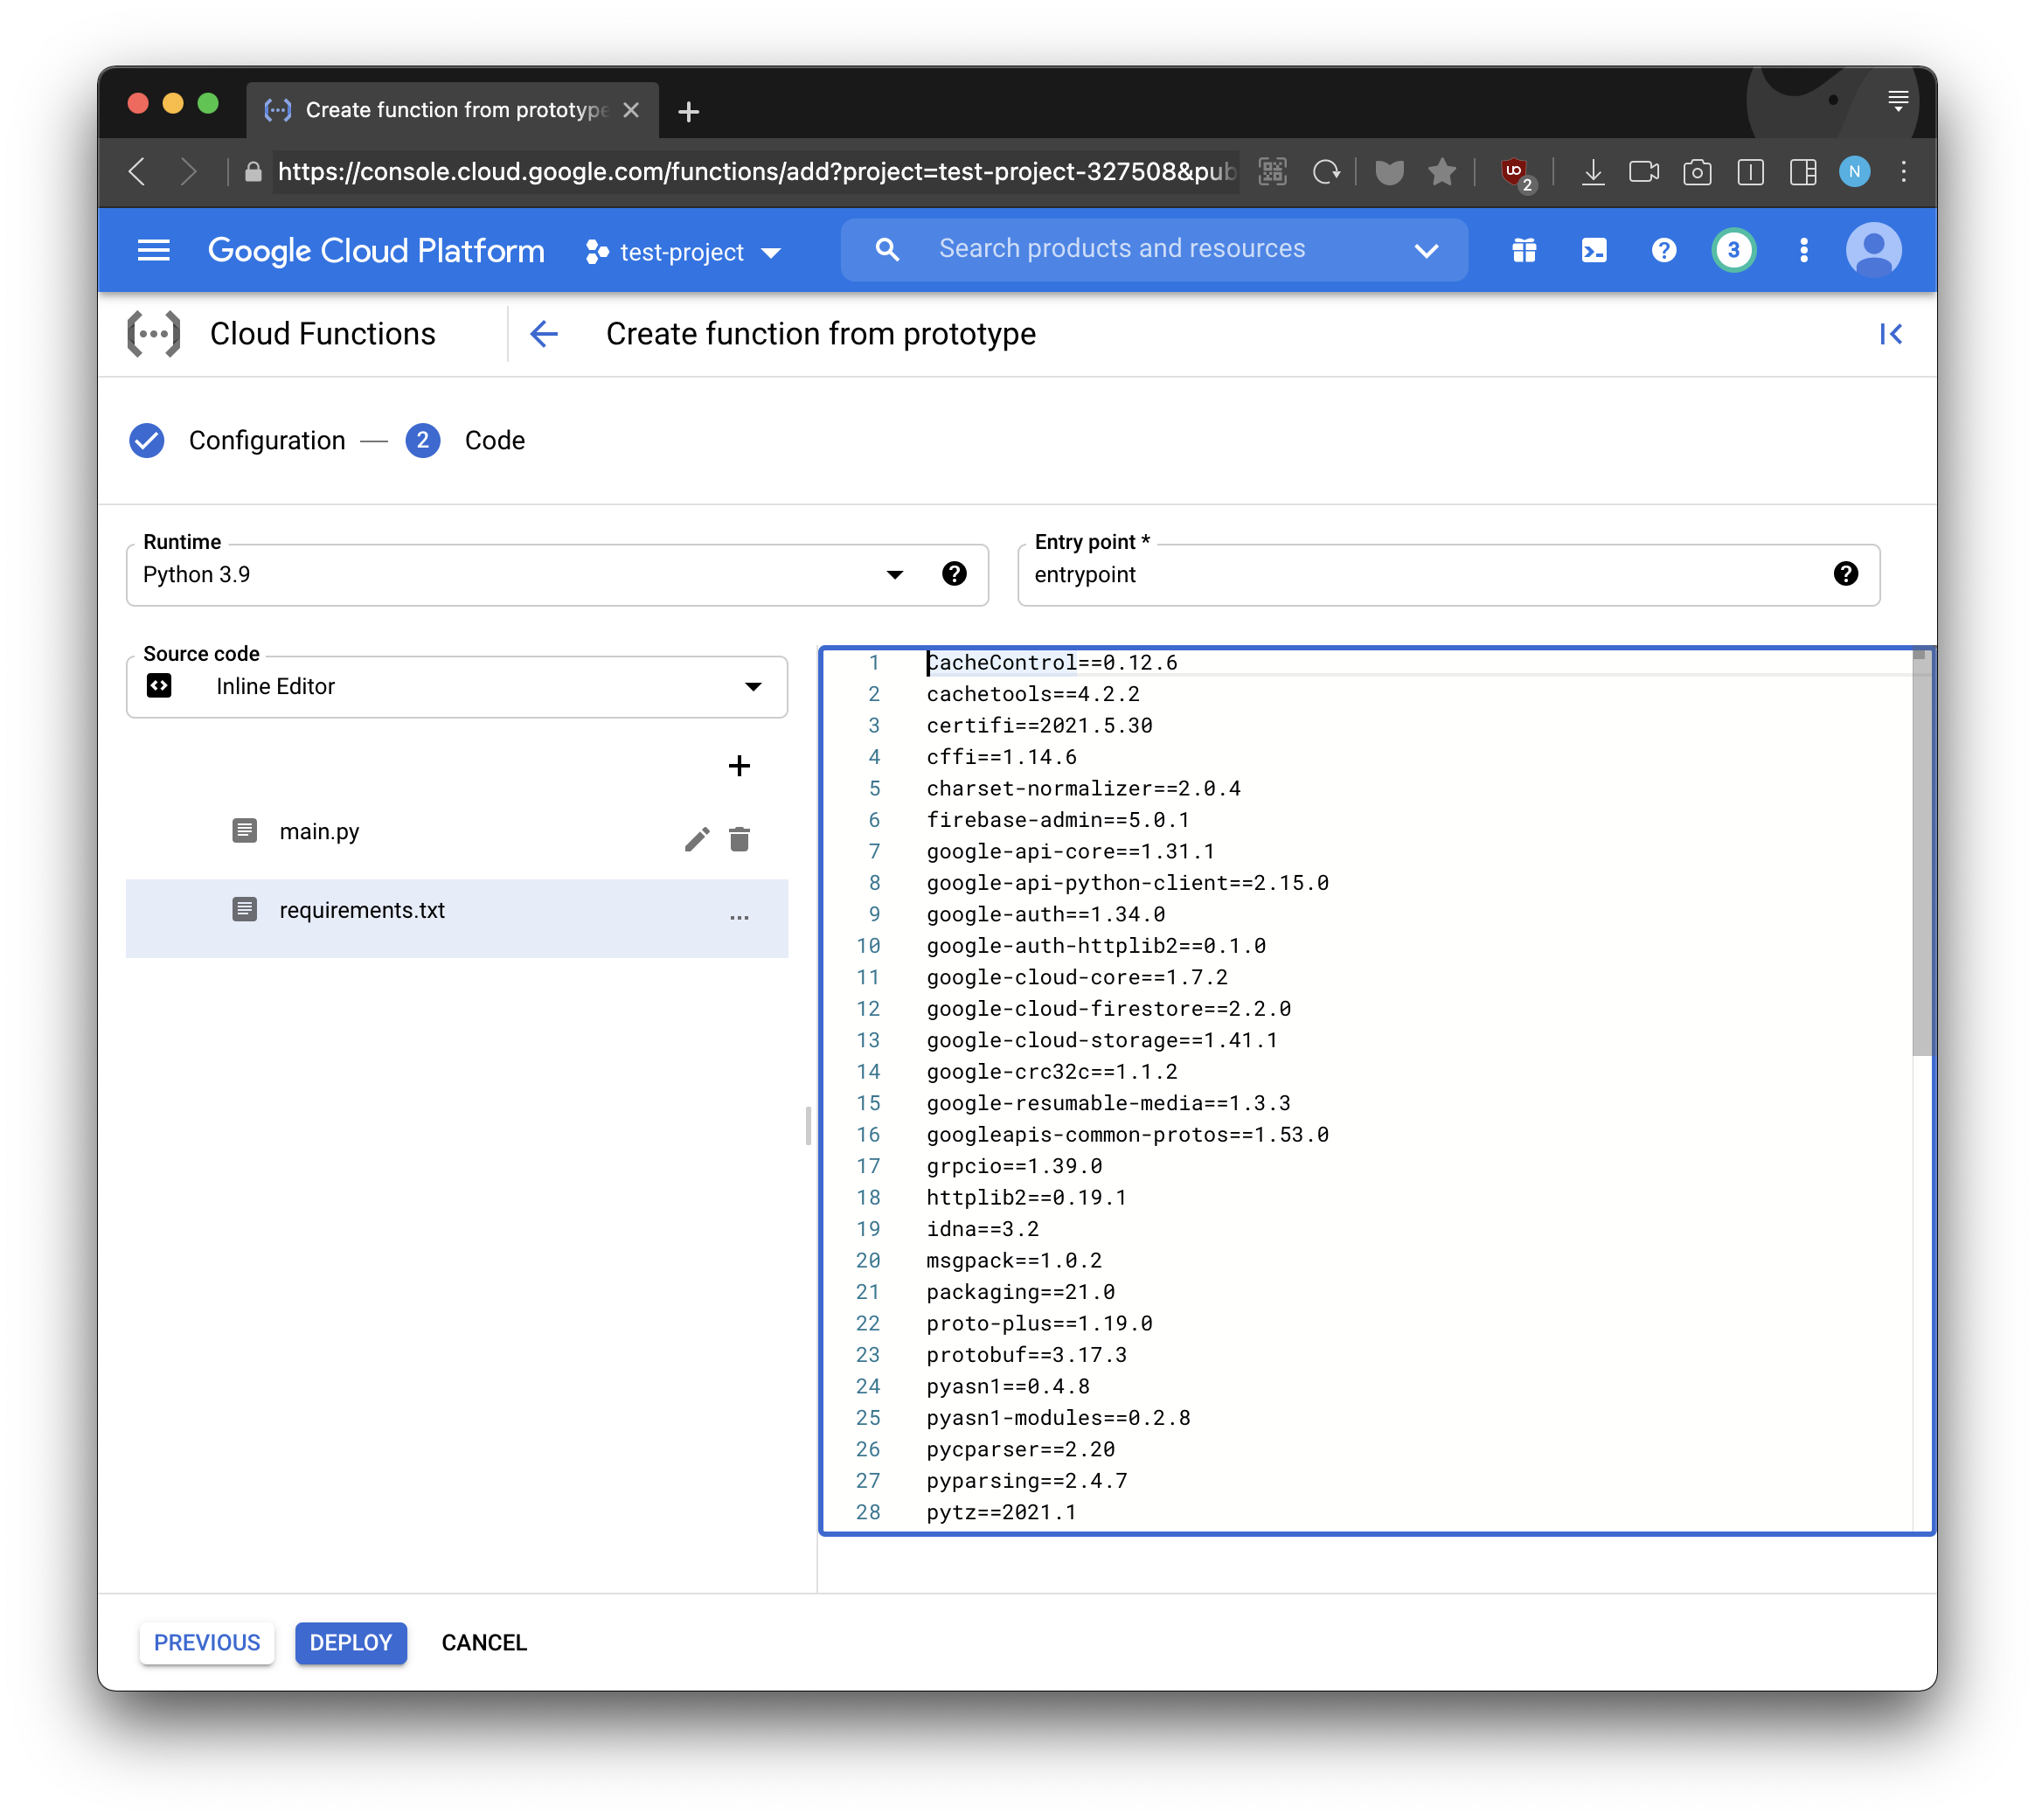Open Cloud Shell terminal icon

(1593, 250)
